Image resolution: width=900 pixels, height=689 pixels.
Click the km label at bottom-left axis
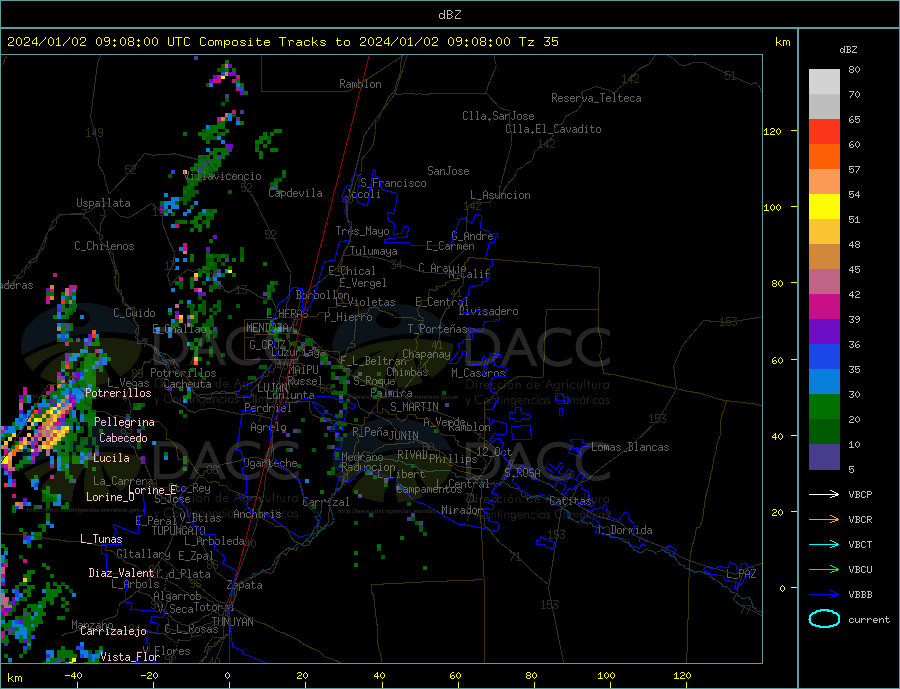click(15, 678)
